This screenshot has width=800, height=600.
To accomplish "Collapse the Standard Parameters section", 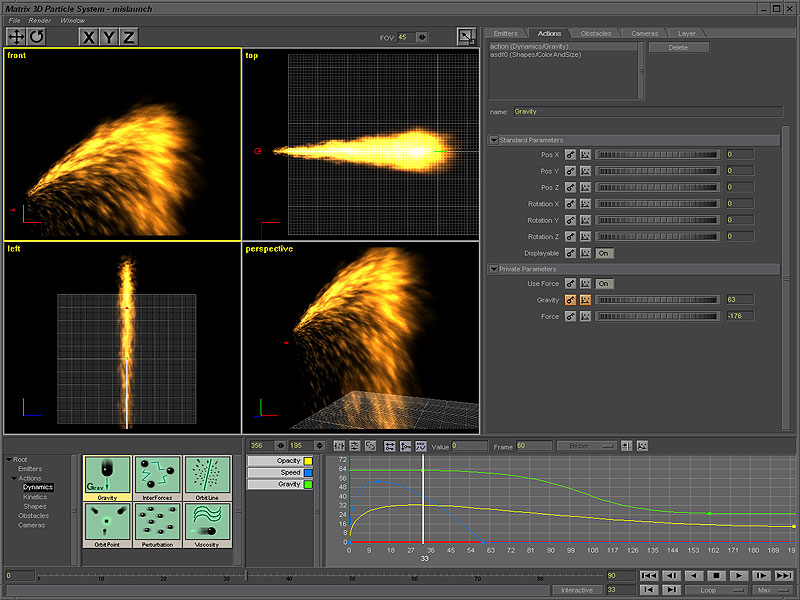I will tap(494, 140).
